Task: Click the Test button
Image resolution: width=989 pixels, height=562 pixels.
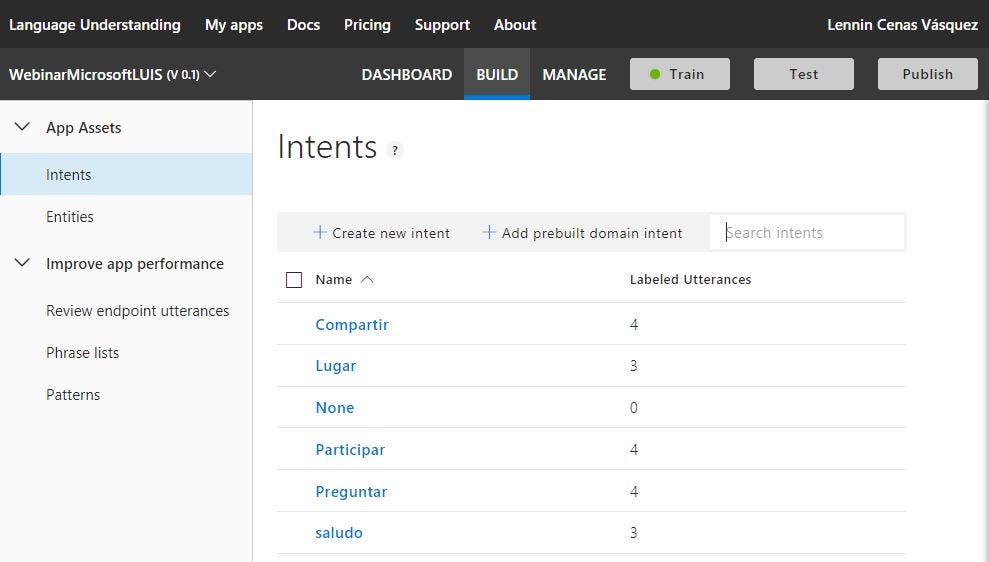Action: coord(804,74)
